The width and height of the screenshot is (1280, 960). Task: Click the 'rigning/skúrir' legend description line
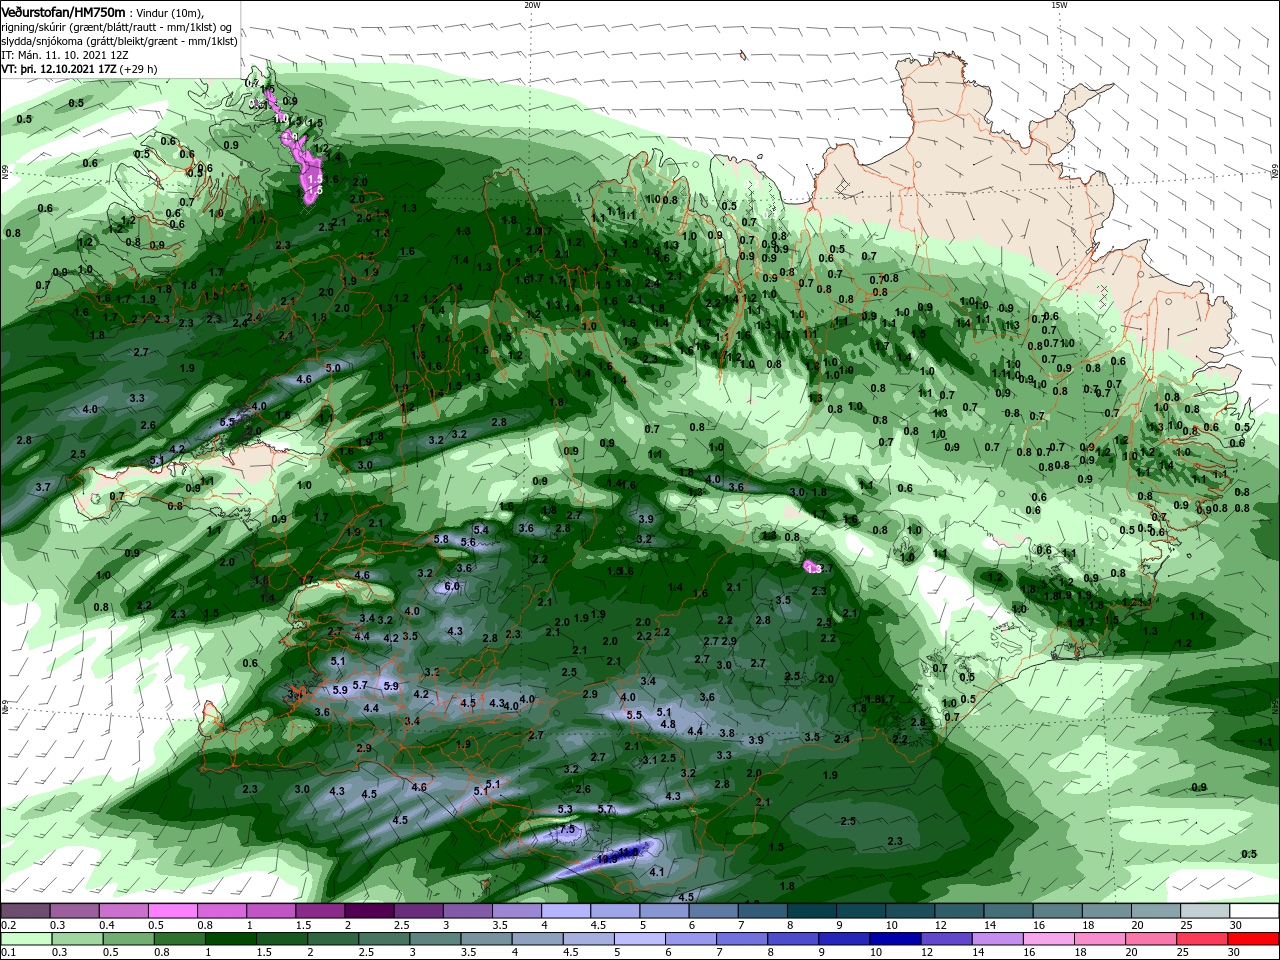coord(118,27)
